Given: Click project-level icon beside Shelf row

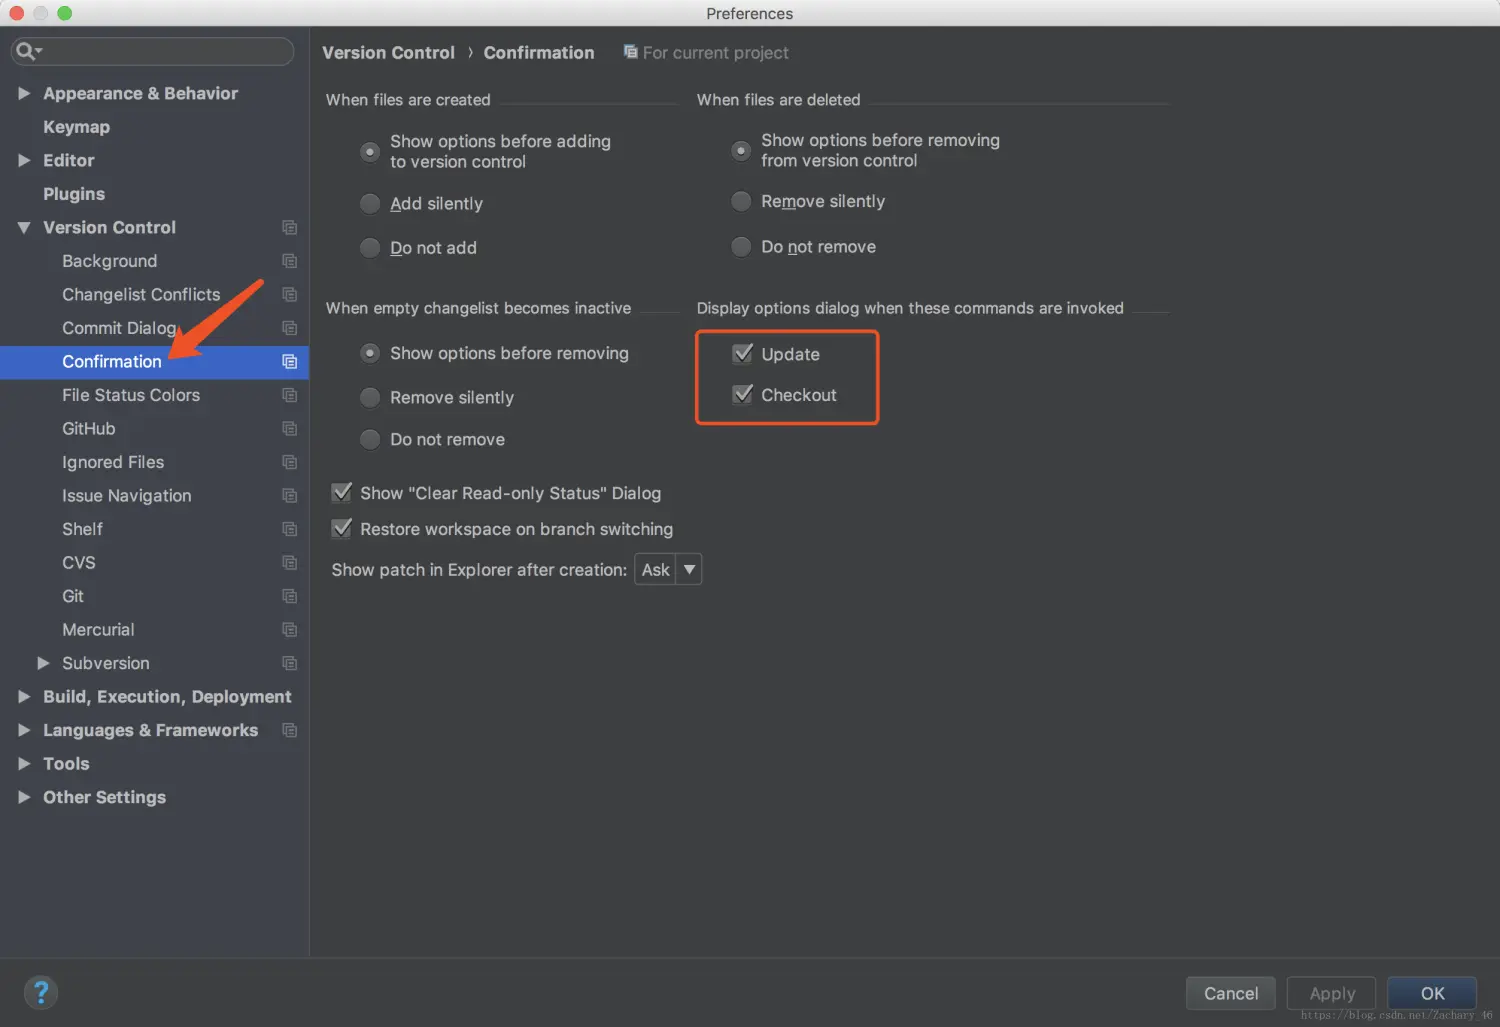Looking at the screenshot, I should tap(289, 529).
